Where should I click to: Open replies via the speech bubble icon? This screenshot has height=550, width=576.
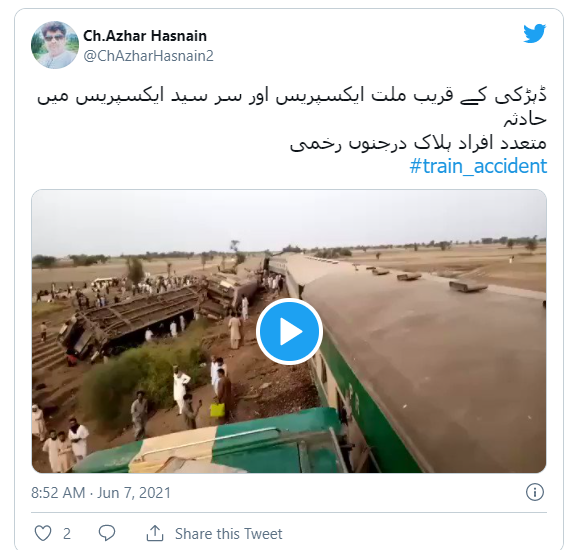(107, 533)
